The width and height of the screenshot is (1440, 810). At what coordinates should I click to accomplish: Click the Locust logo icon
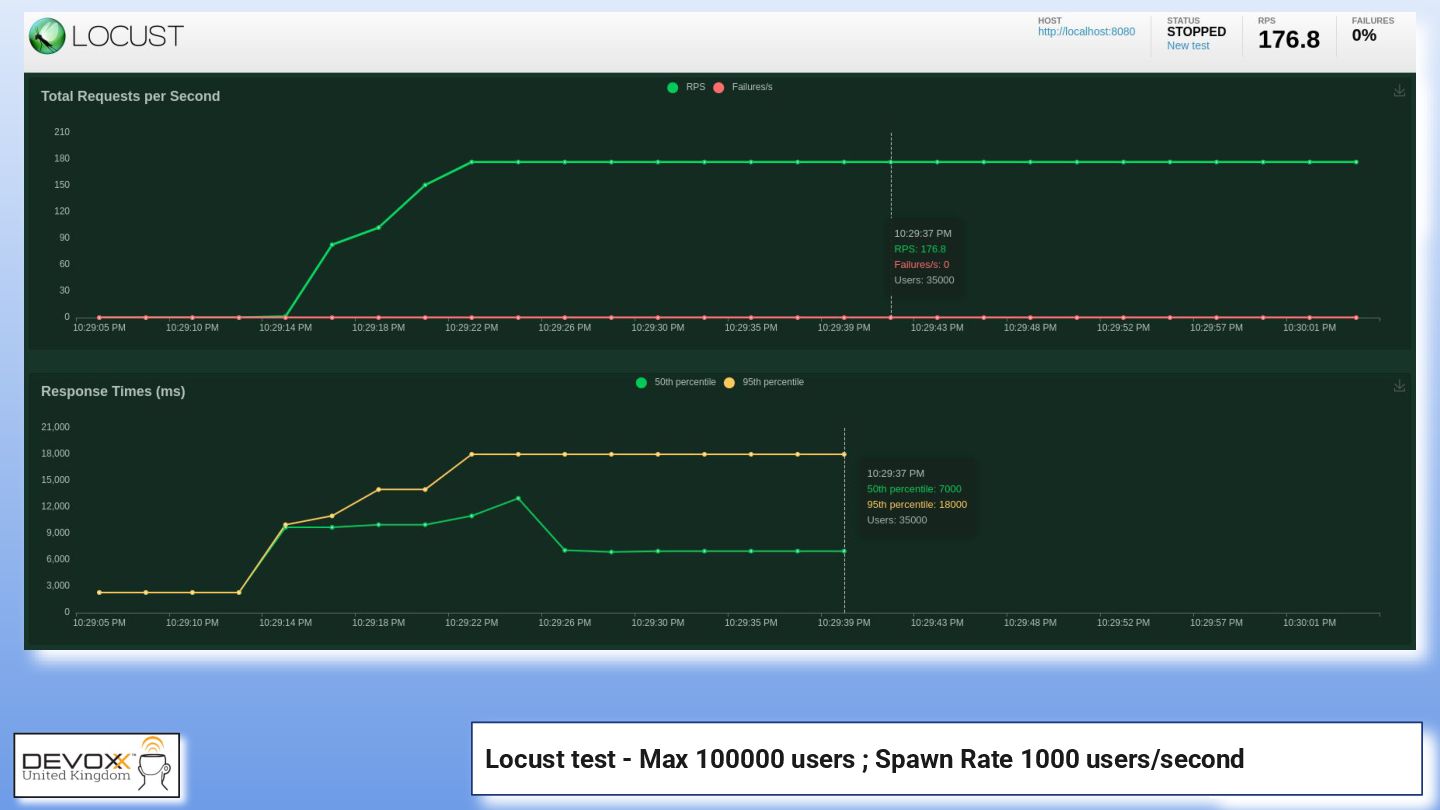coord(47,36)
